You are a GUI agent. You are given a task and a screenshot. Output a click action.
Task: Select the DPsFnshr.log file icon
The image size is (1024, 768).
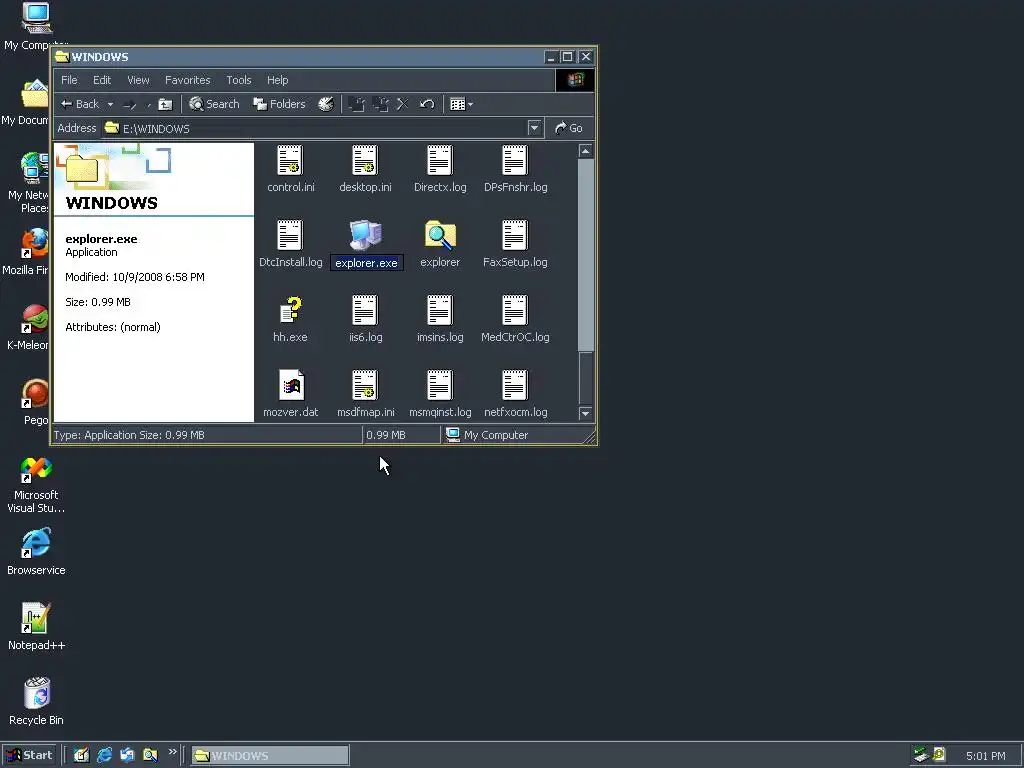(515, 161)
